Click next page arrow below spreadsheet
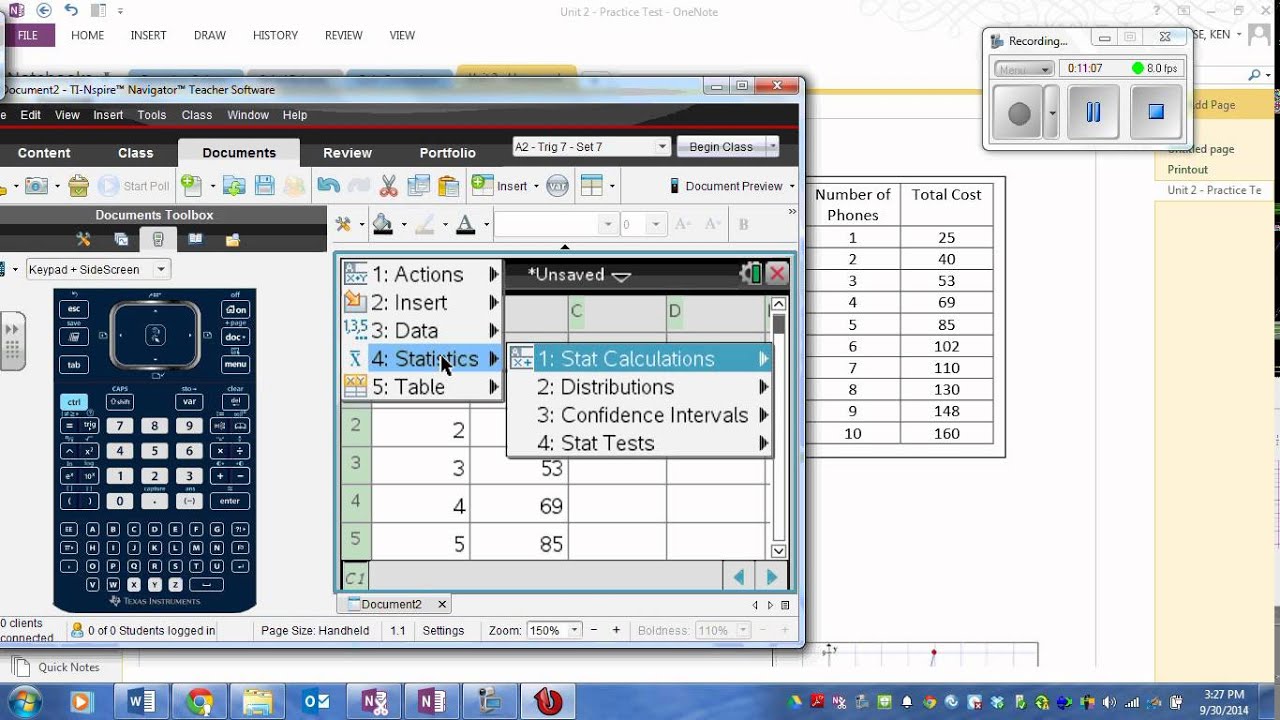The width and height of the screenshot is (1280, 720). (x=771, y=577)
